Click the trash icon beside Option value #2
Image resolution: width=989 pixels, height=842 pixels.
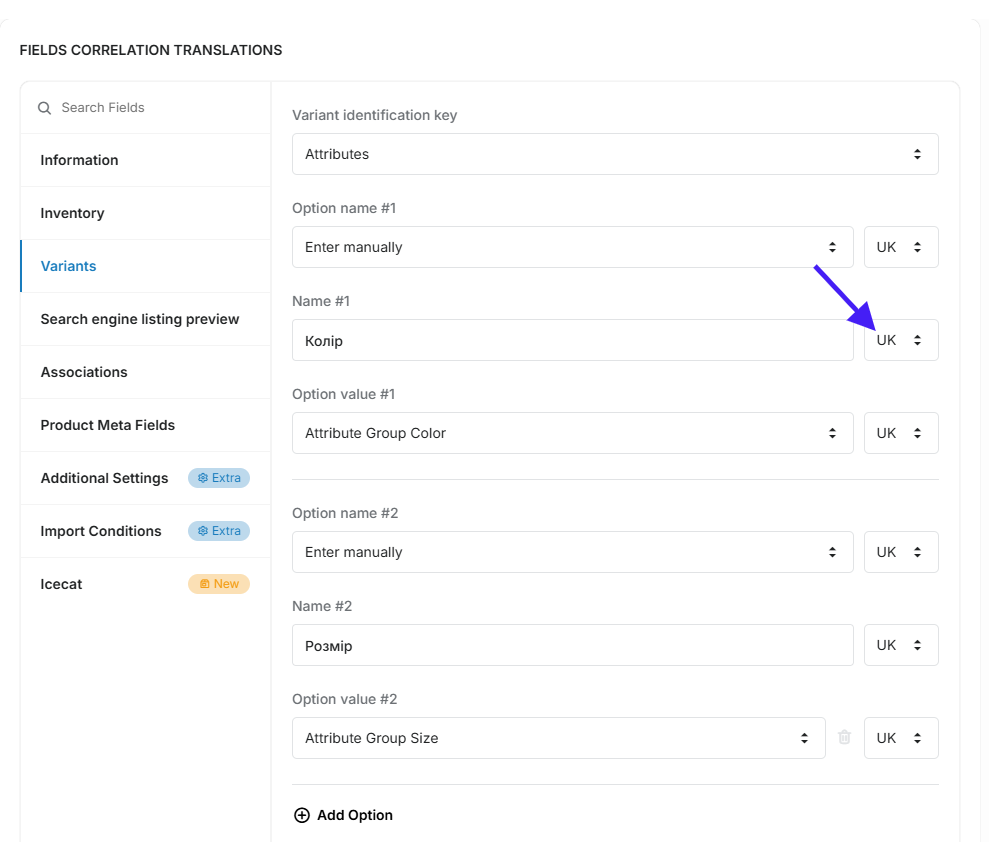tap(844, 737)
